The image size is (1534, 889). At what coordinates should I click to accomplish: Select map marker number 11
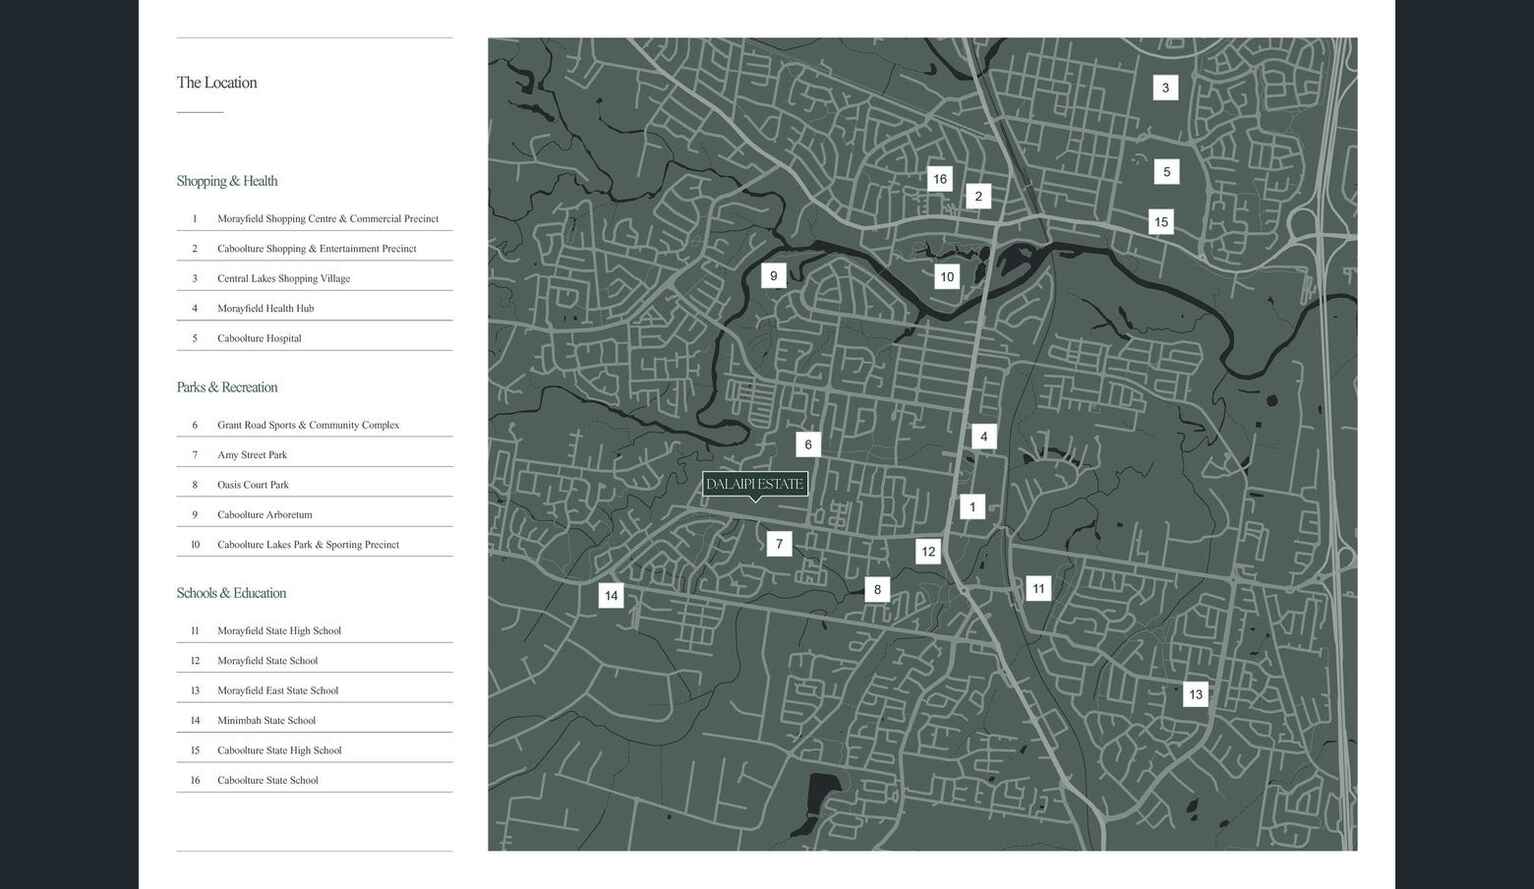point(1038,589)
